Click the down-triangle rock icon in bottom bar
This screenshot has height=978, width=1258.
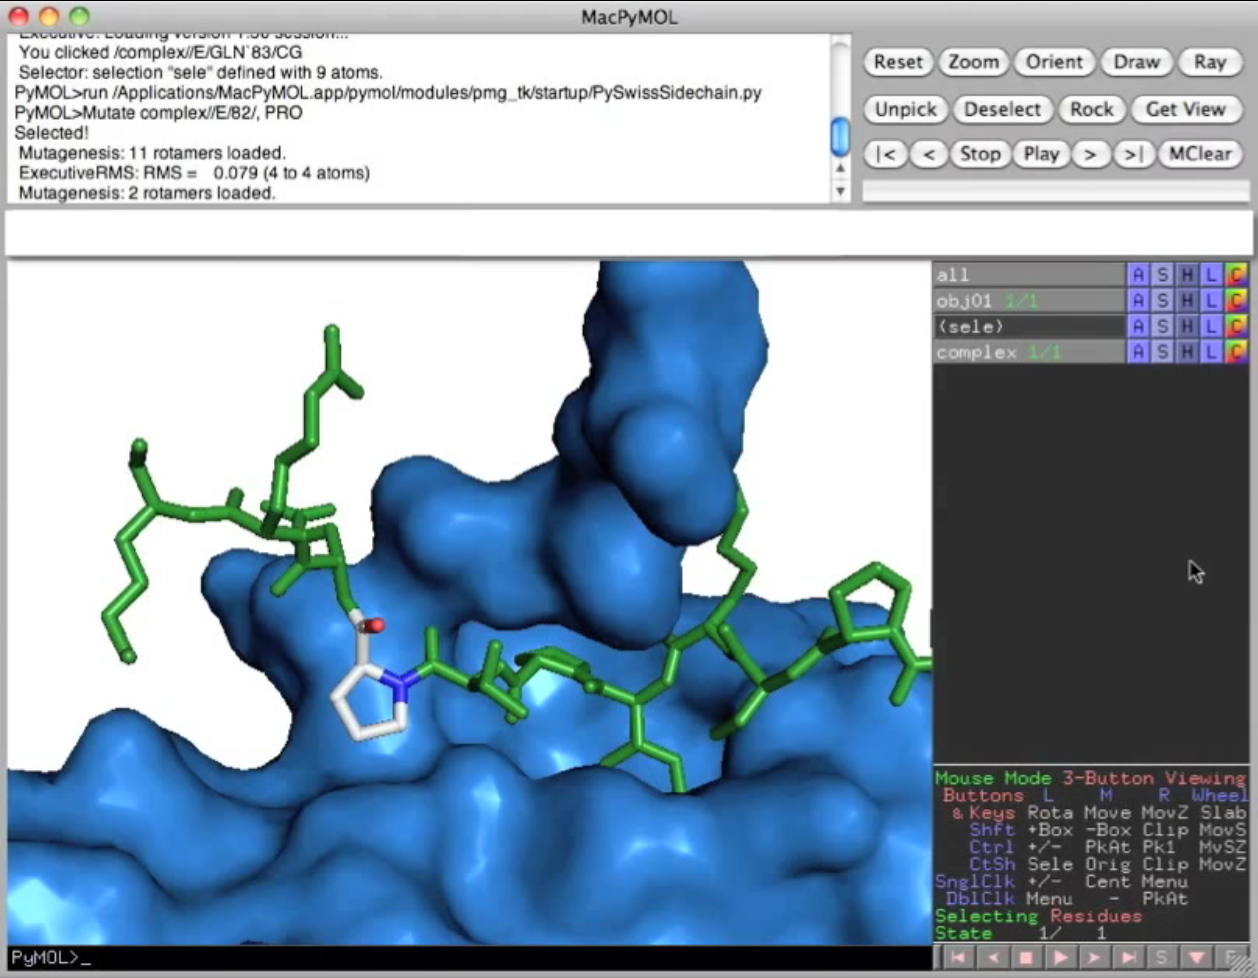pyautogui.click(x=1196, y=958)
